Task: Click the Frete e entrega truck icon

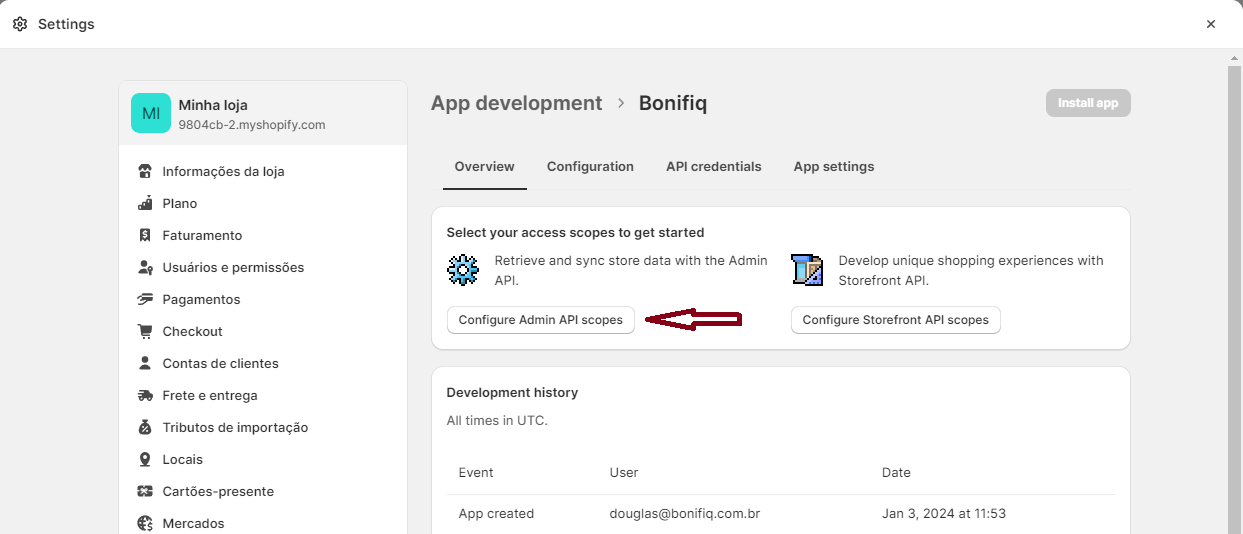Action: (145, 395)
